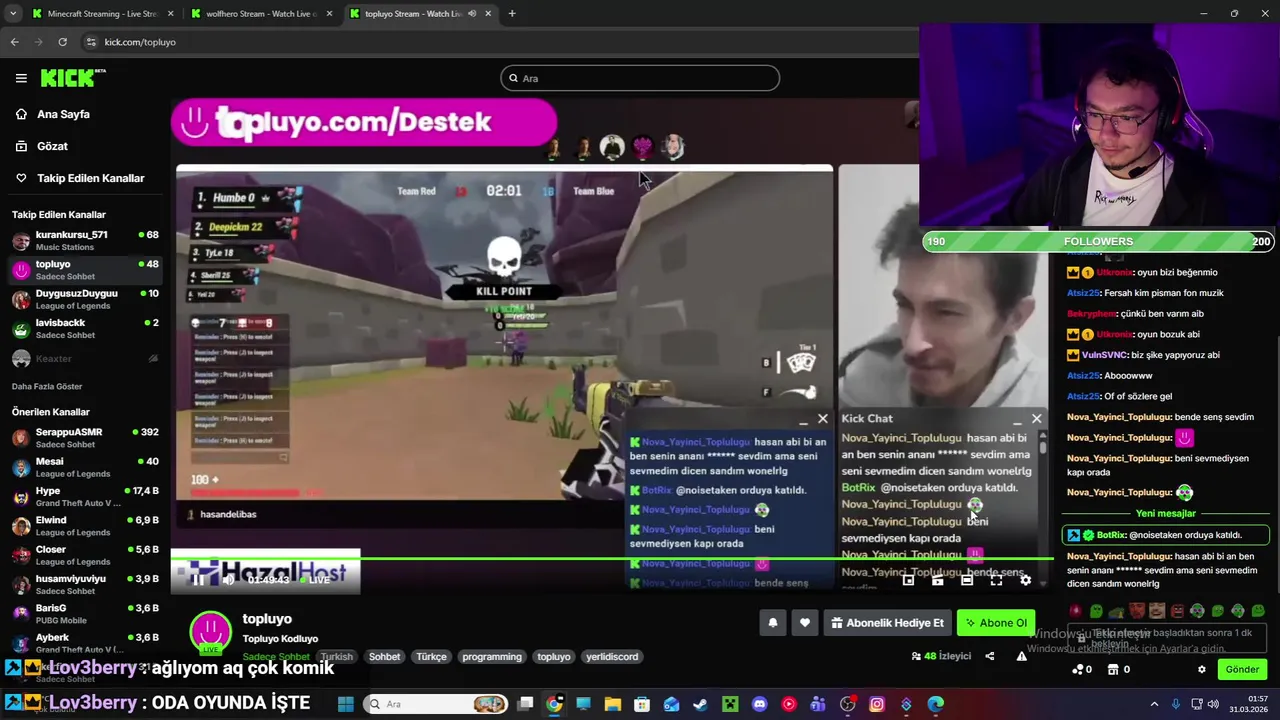
Task: Pause the stream video
Action: pyautogui.click(x=198, y=579)
